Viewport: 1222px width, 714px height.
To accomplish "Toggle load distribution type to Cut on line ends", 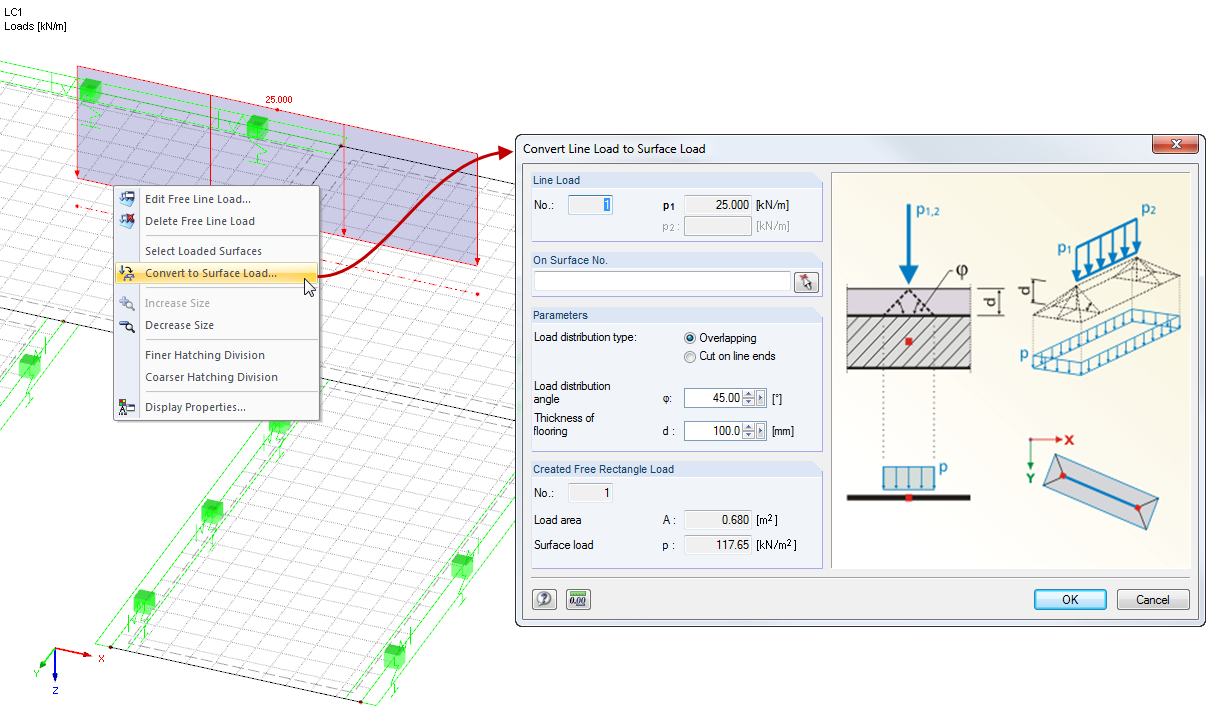I will 690,356.
